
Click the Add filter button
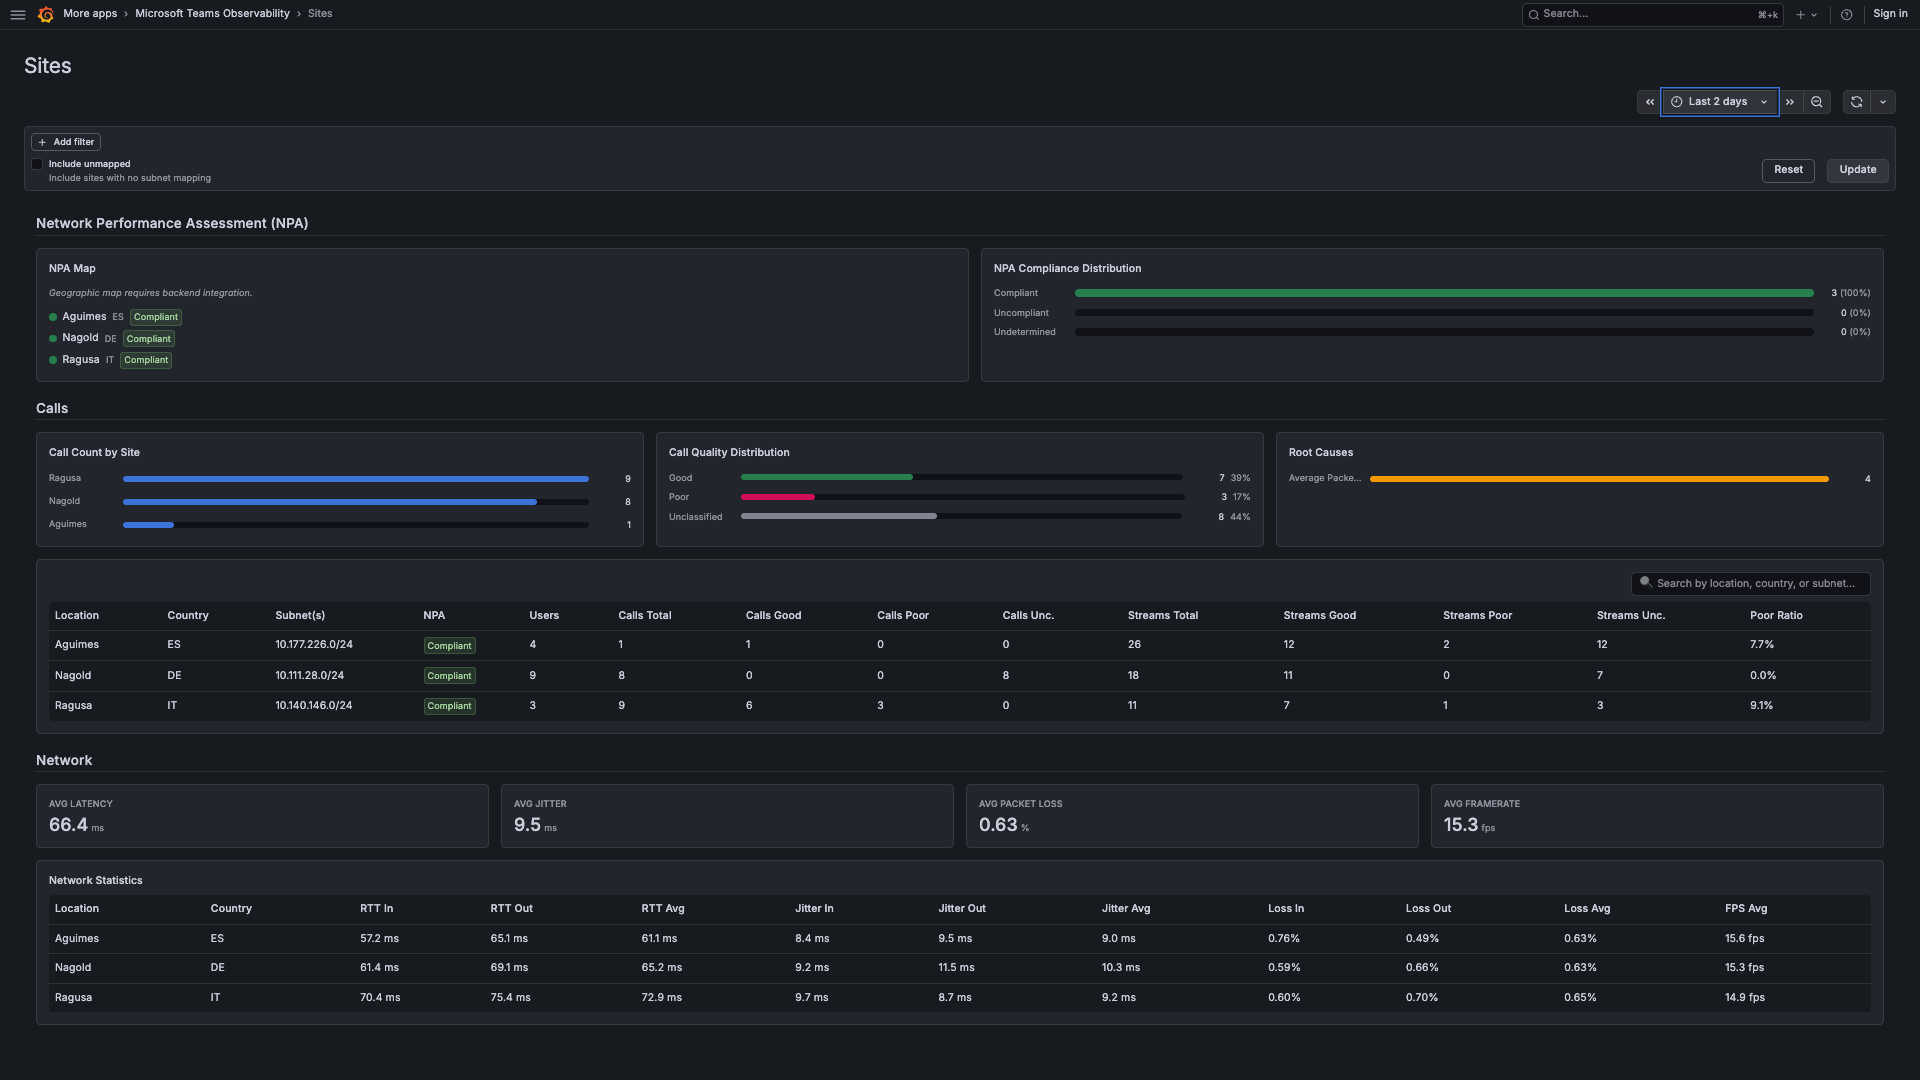pos(66,142)
